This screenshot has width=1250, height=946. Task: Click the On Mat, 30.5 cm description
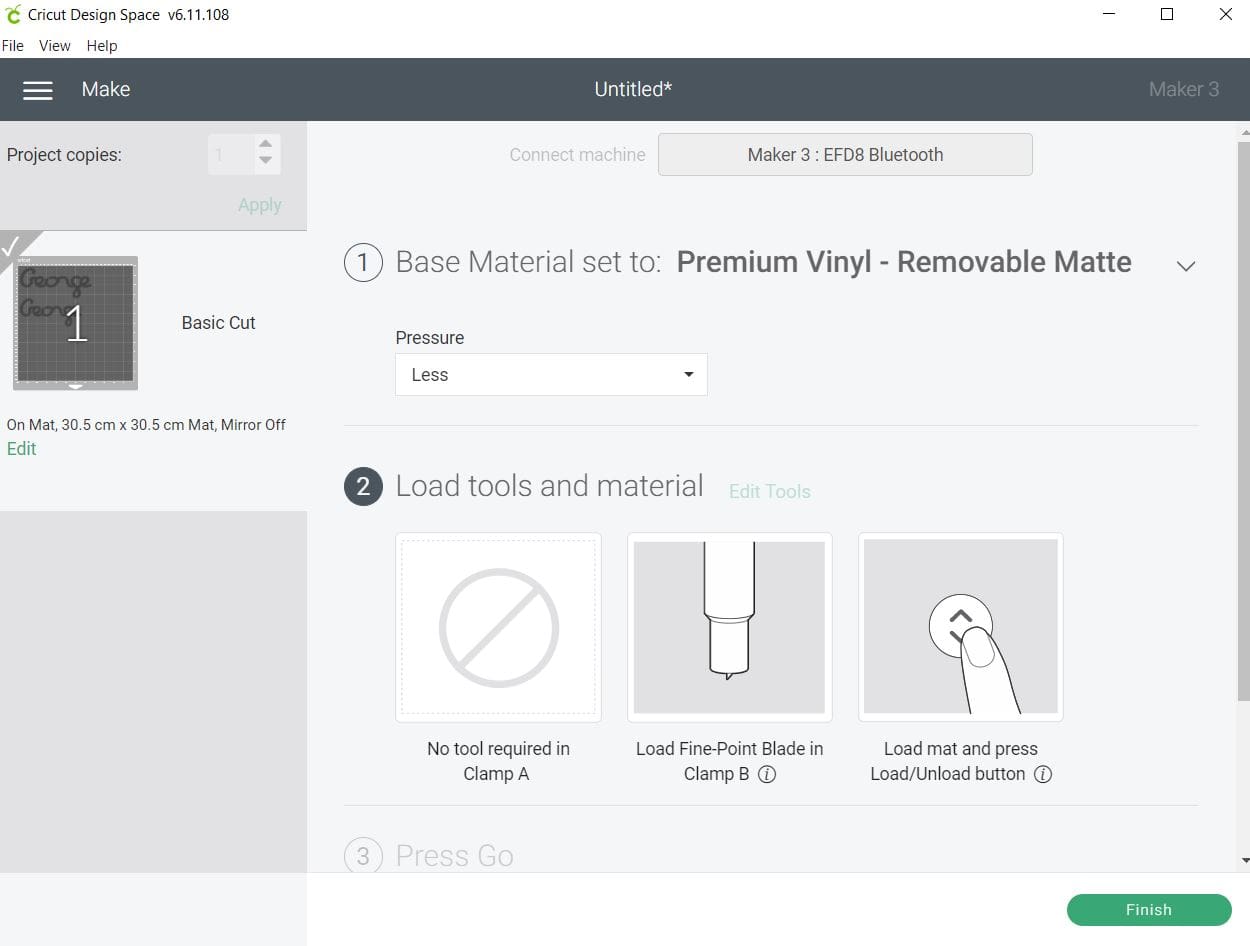pyautogui.click(x=146, y=425)
